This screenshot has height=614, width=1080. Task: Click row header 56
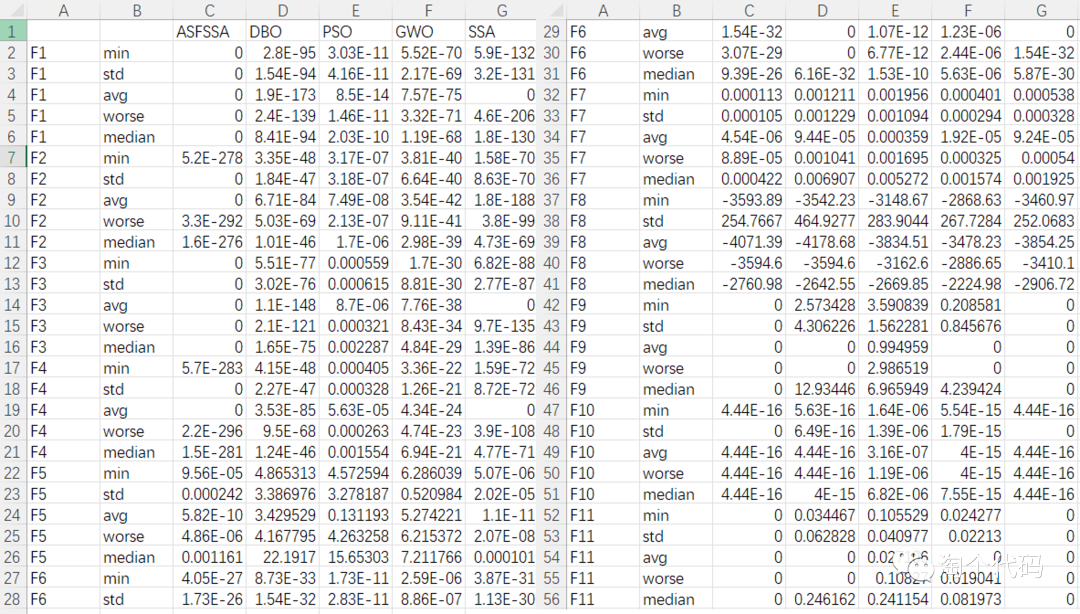pos(552,600)
